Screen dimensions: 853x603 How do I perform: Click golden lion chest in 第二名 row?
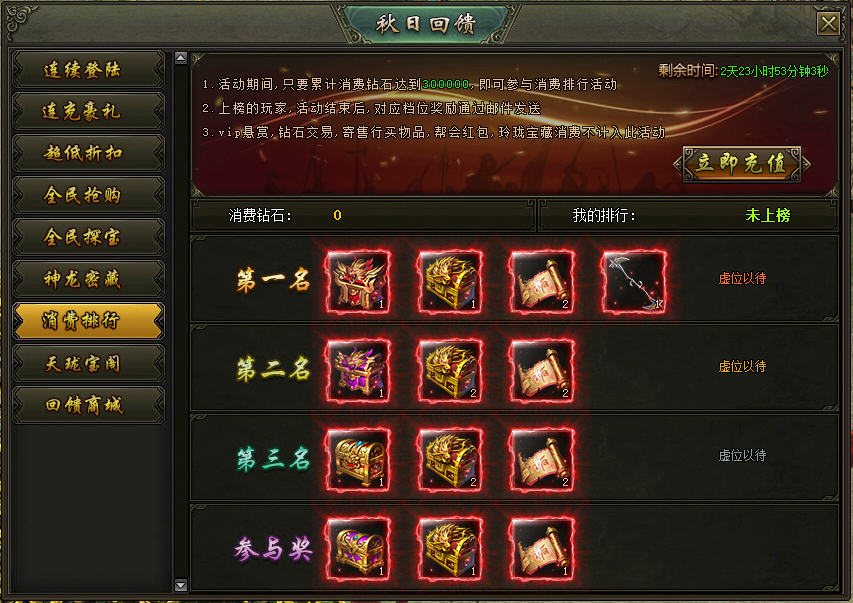[450, 371]
